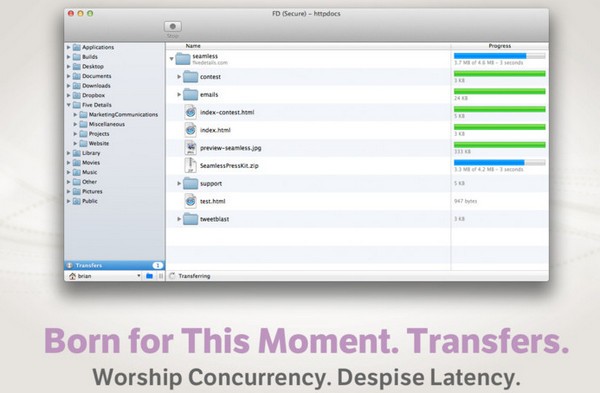Image resolution: width=600 pixels, height=393 pixels.
Task: Click the column view icon beside brian
Action: click(x=161, y=276)
